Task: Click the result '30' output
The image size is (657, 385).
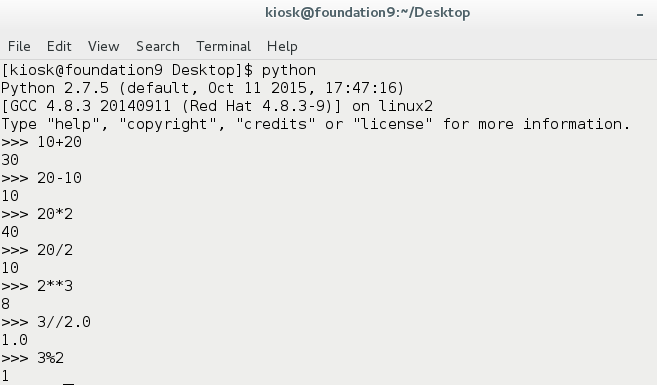Action: (10, 160)
